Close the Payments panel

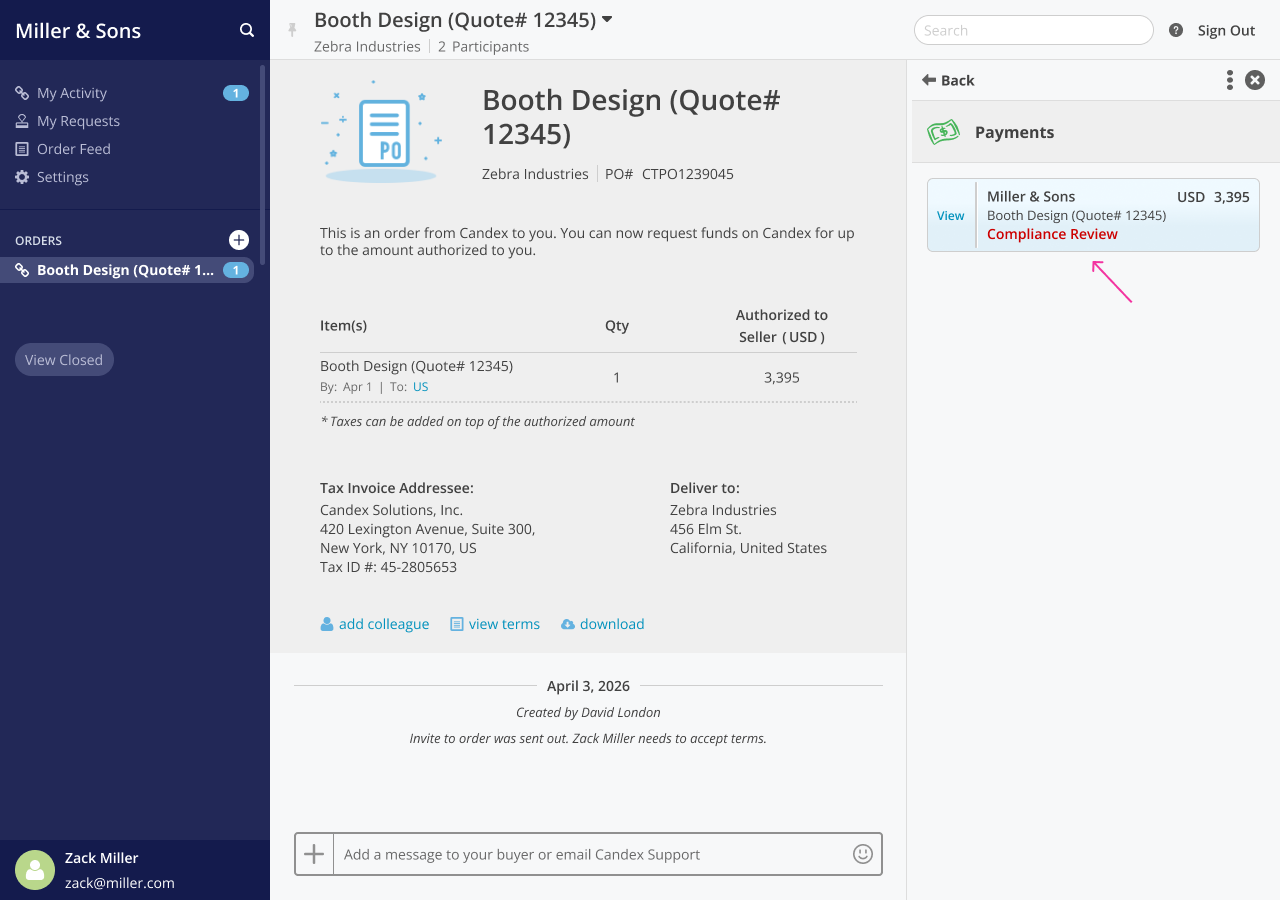click(1255, 80)
